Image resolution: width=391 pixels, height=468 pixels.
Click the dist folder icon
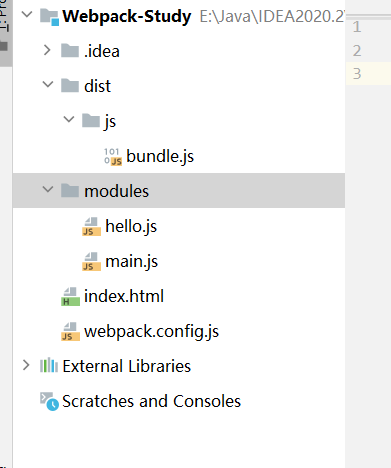pos(70,86)
